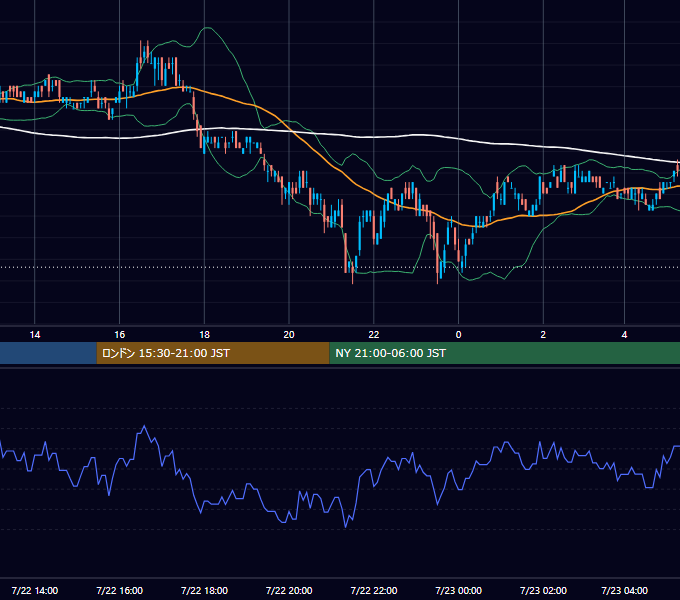This screenshot has width=680, height=600.
Task: Click the 7/23 04:00 time label
Action: (x=624, y=590)
